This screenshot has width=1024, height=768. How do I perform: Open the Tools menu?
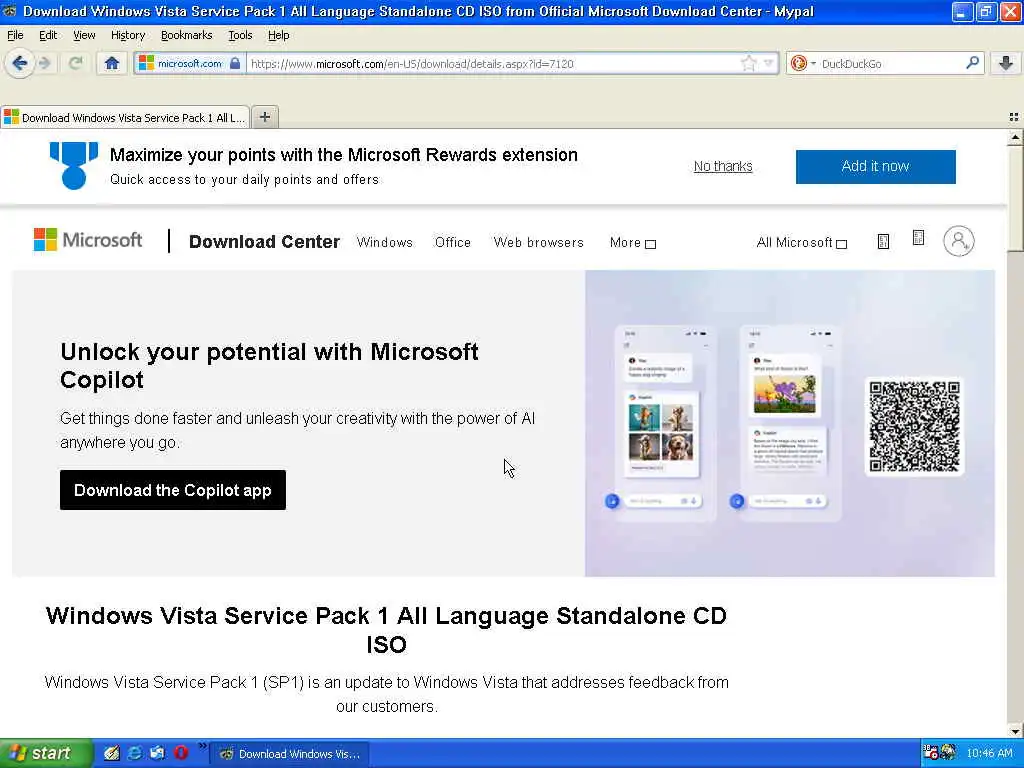[x=240, y=35]
